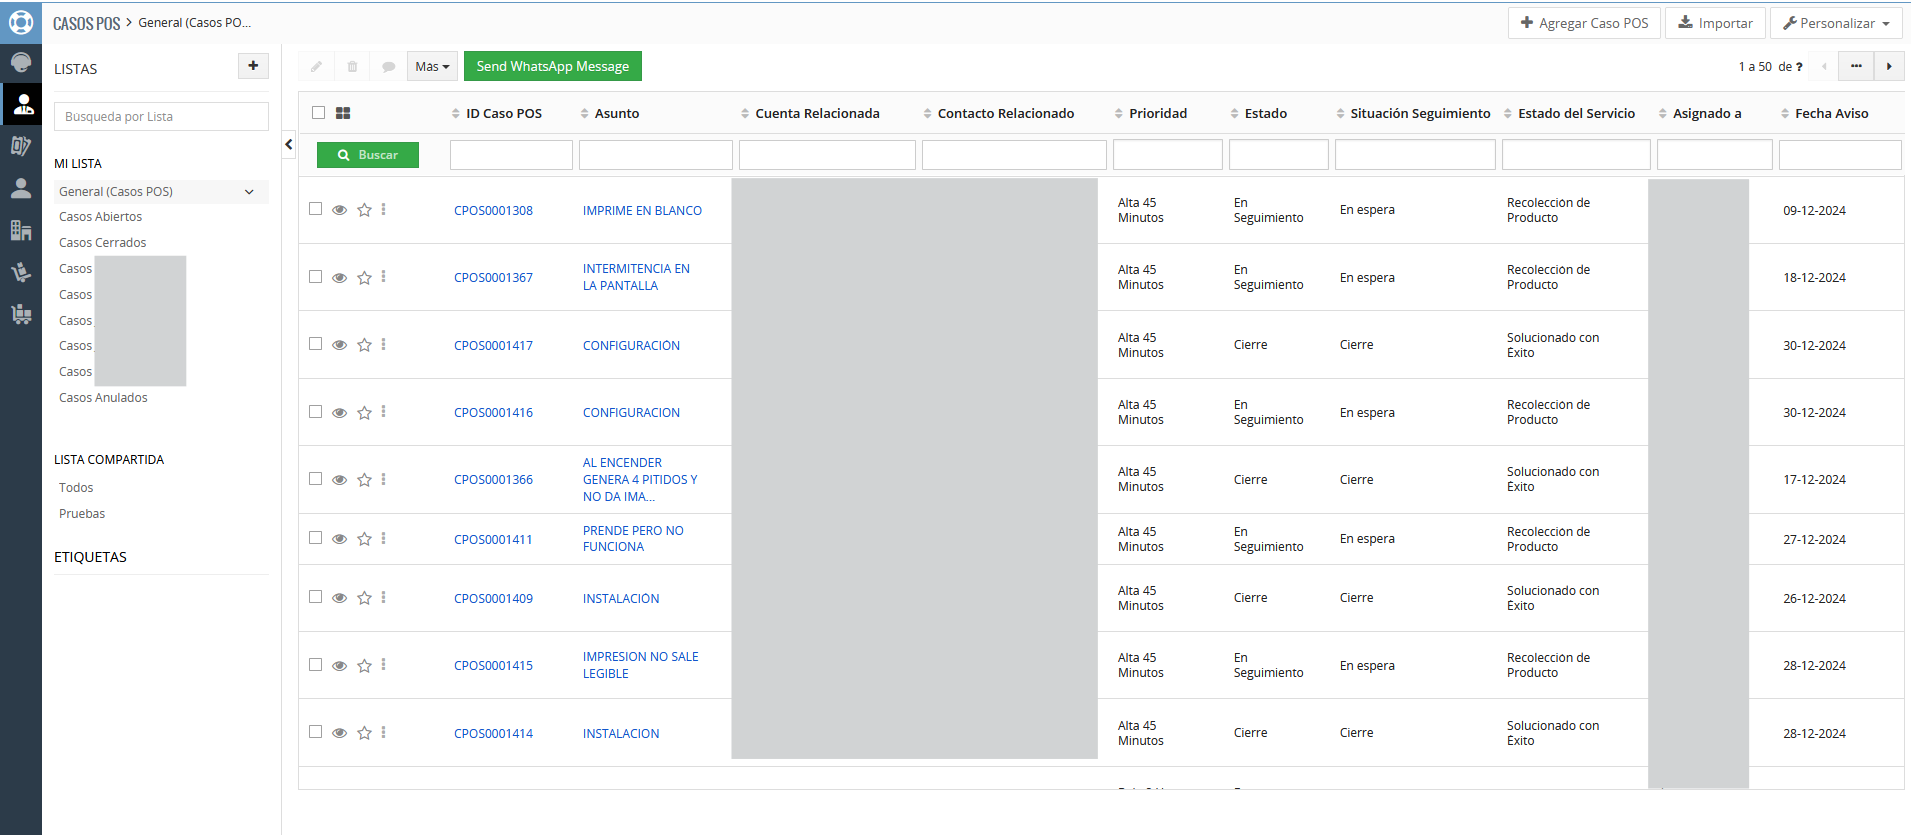Star the CPOS0001308 row
This screenshot has height=835, width=1911.
(x=364, y=210)
